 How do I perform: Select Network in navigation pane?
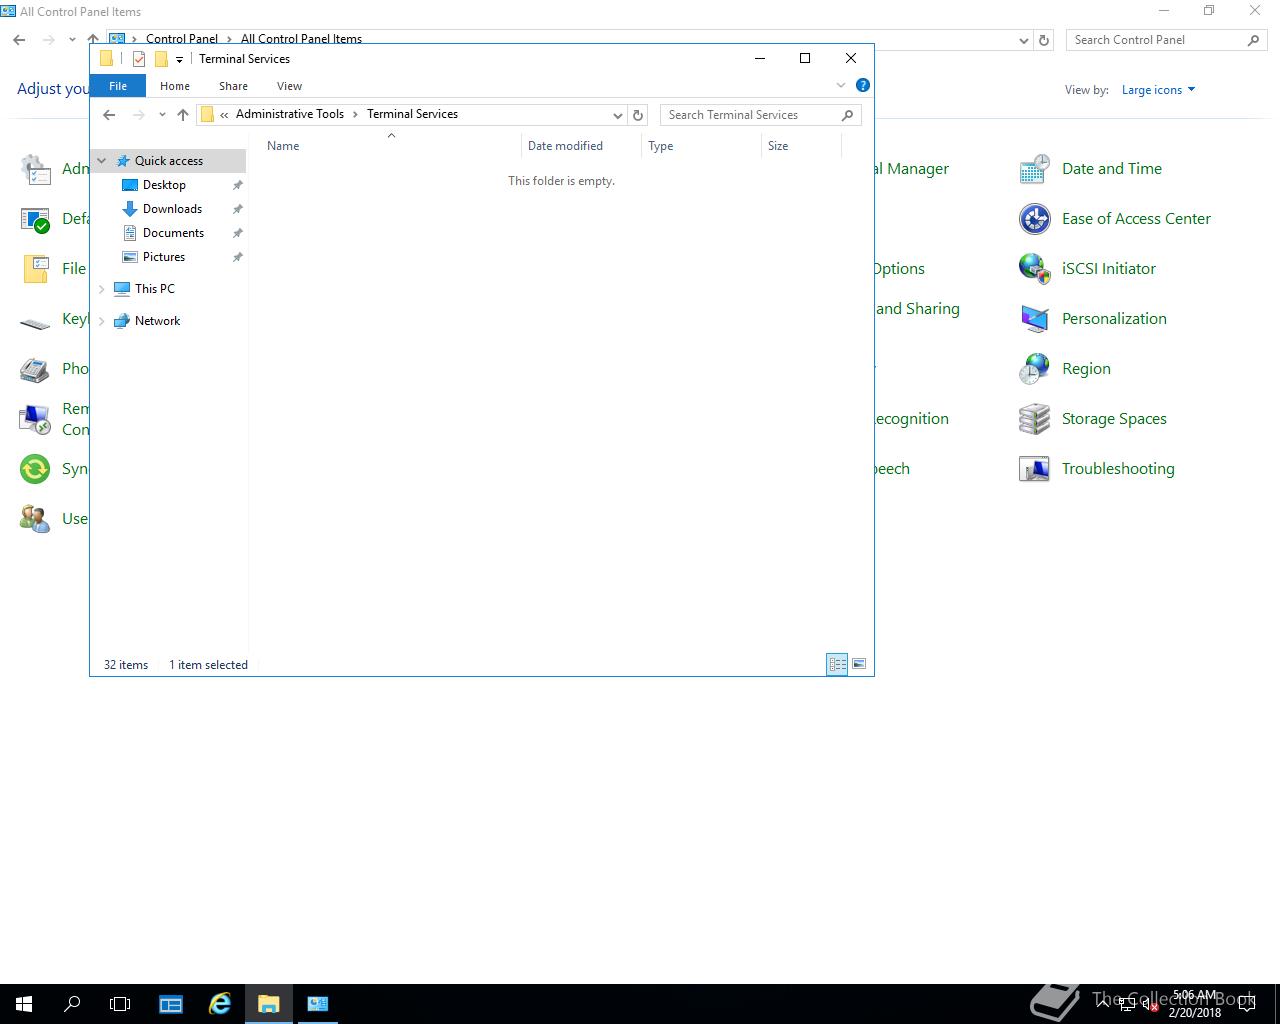pyautogui.click(x=157, y=321)
